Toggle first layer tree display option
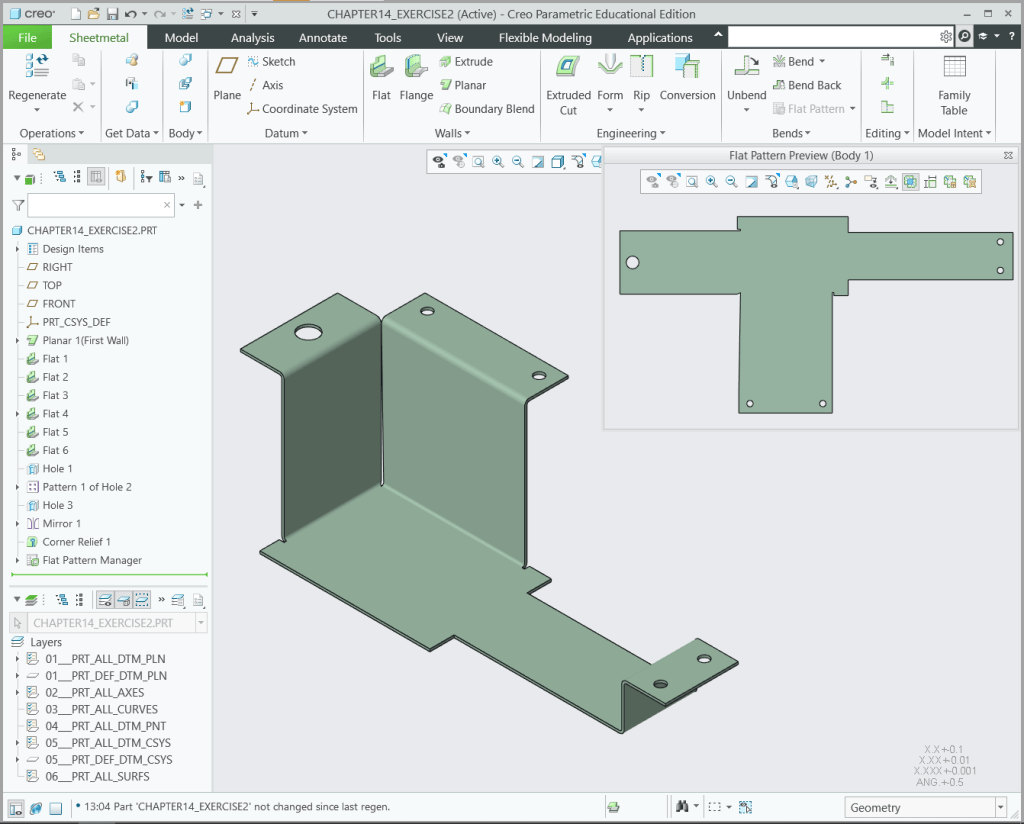Screen dimensions: 1024x824 [x=104, y=599]
